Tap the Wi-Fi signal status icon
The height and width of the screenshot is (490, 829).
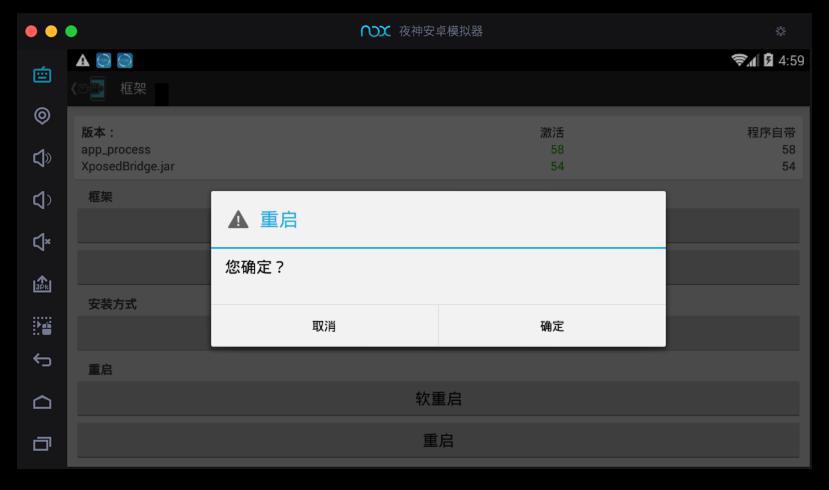click(739, 60)
